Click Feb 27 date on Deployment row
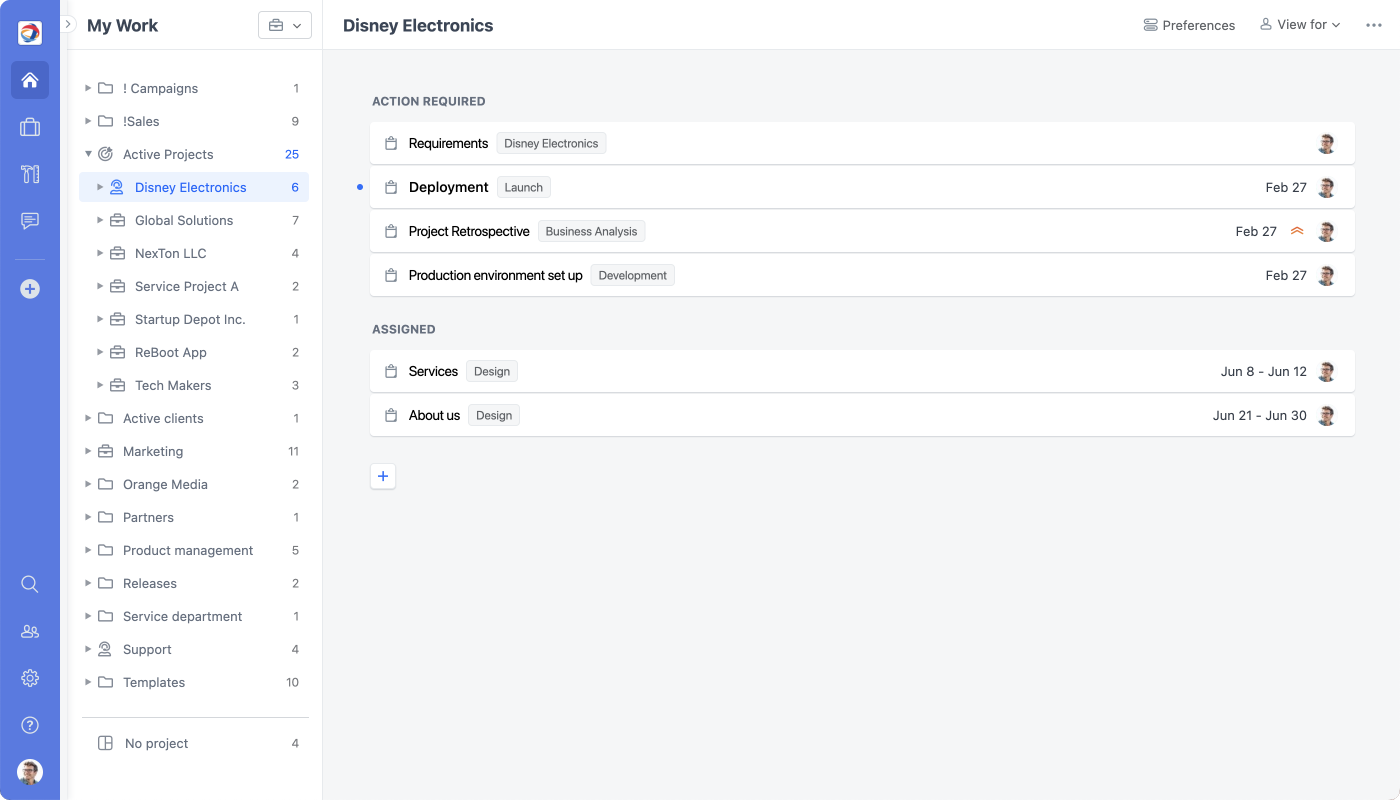 pos(1286,187)
